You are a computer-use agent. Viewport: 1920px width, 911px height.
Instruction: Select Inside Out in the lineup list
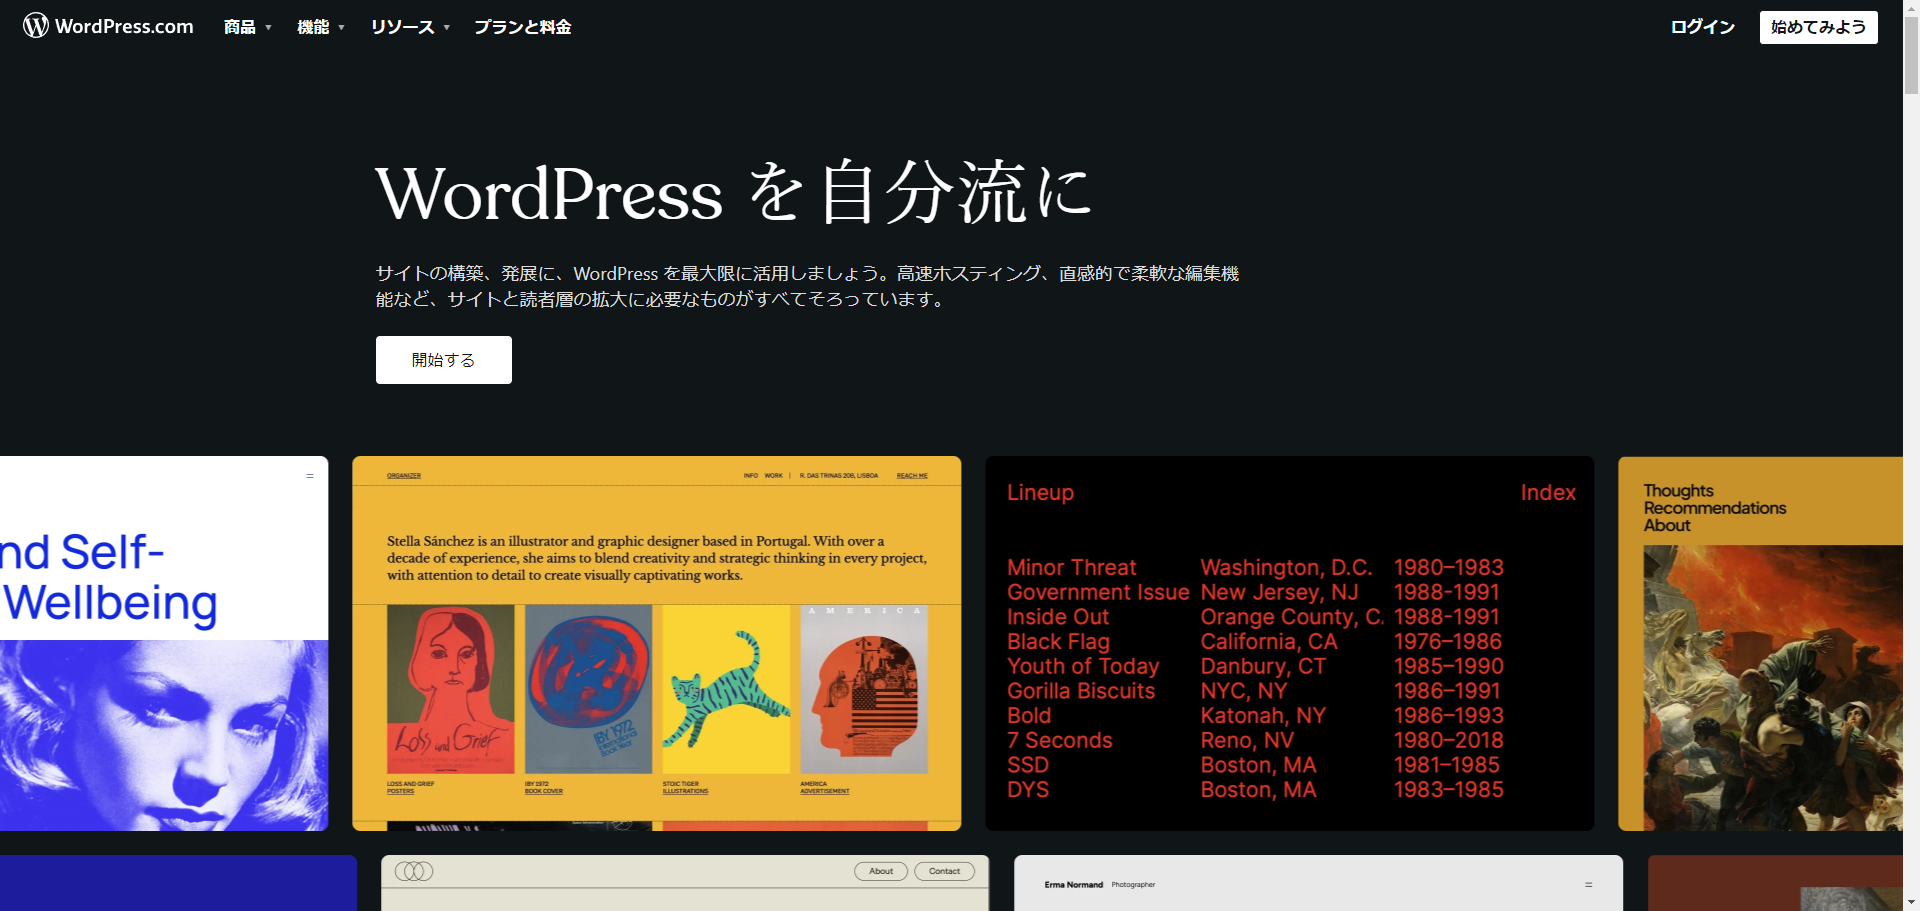1058,617
